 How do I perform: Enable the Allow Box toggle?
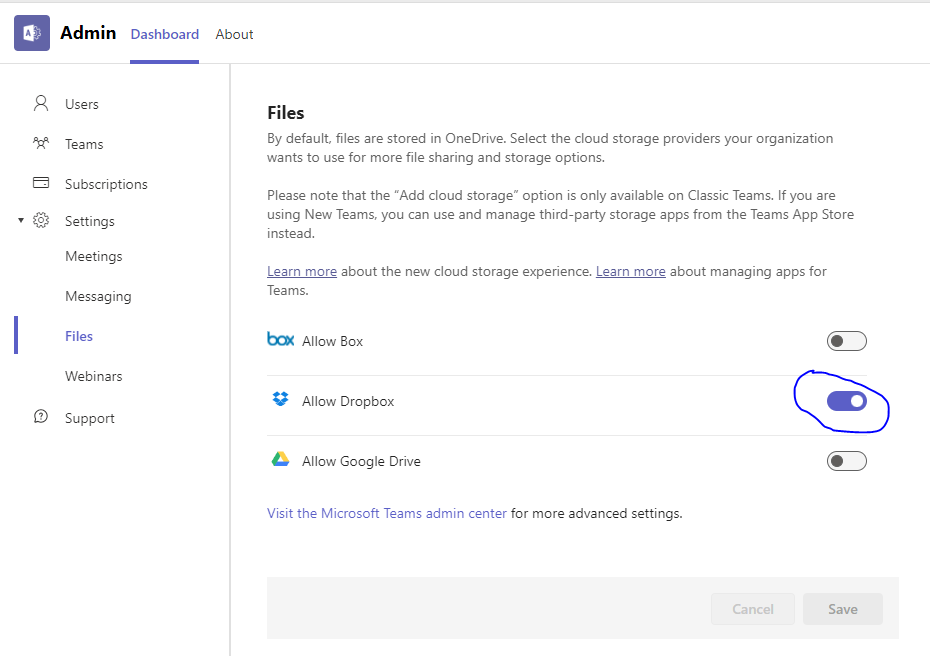tap(846, 340)
